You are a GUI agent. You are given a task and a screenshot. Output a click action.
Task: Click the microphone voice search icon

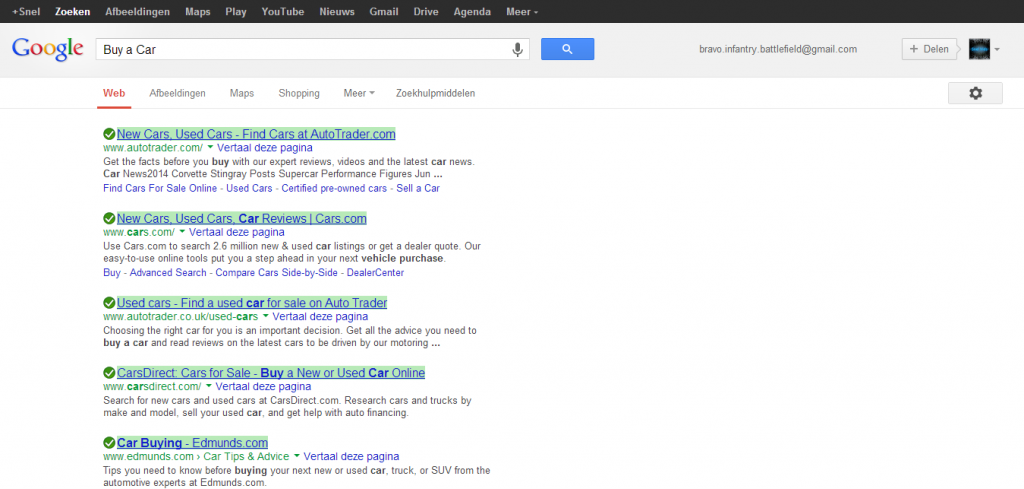pyautogui.click(x=517, y=50)
